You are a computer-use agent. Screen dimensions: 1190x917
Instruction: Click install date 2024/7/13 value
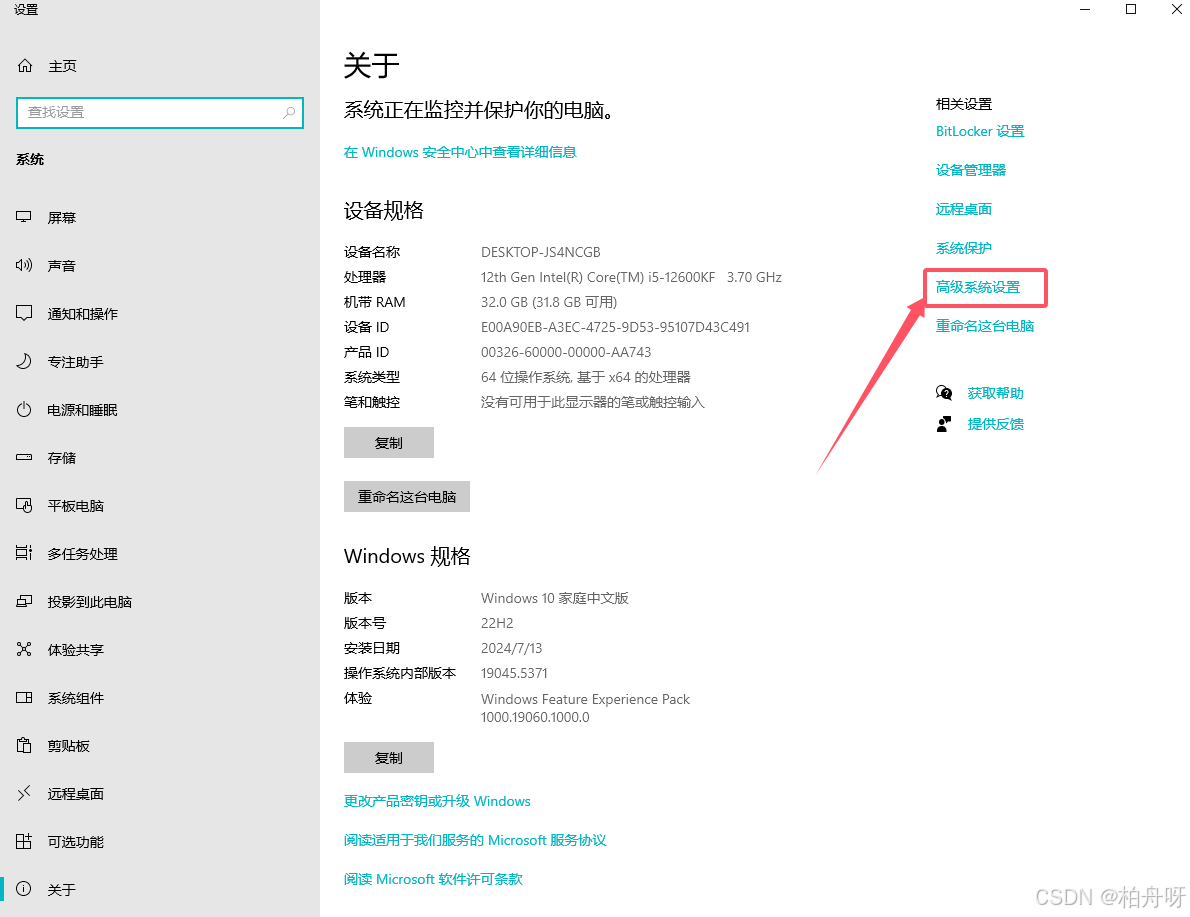click(x=512, y=648)
